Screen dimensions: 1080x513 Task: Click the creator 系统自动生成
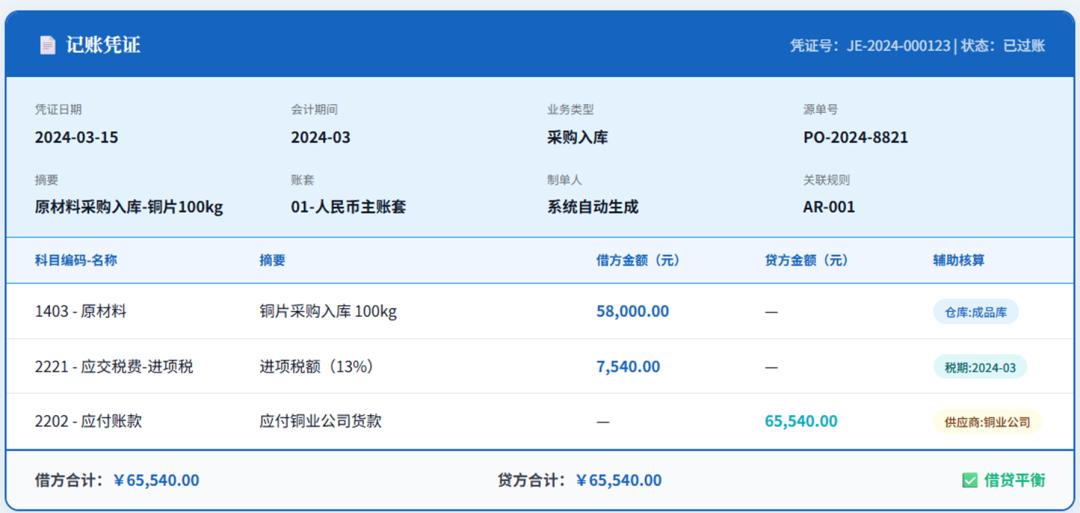[592, 207]
